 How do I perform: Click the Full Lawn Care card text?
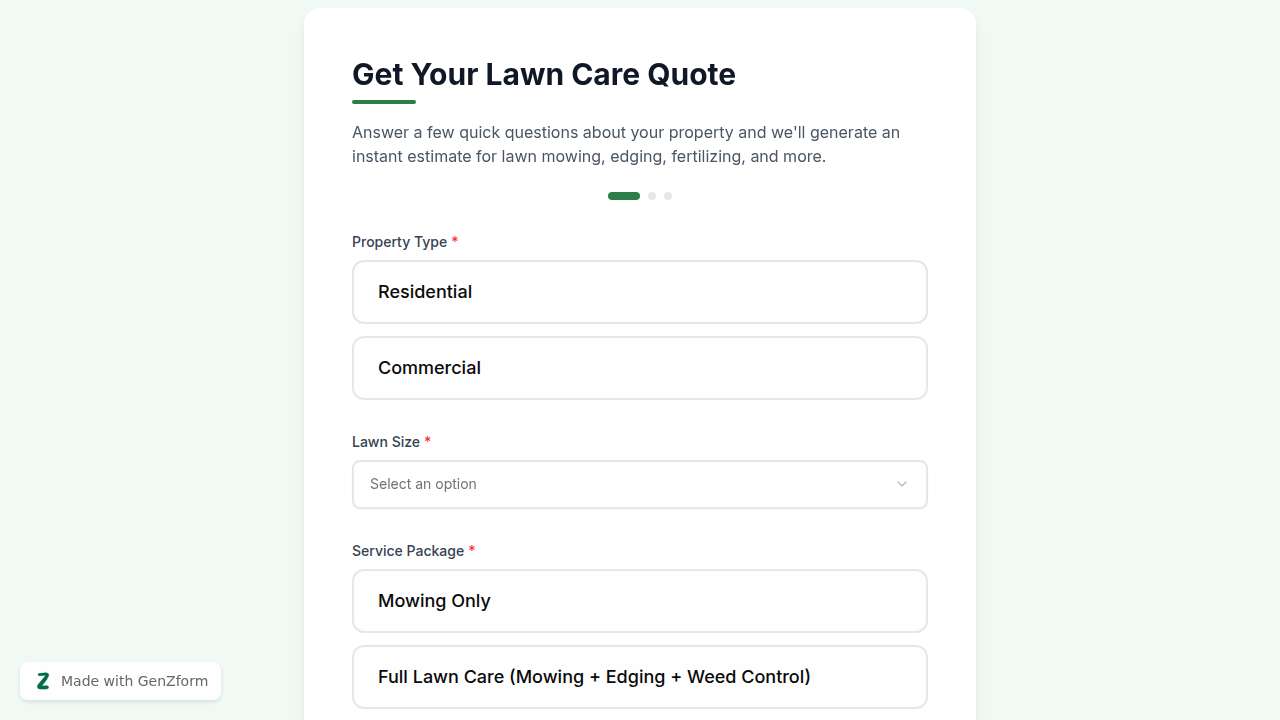tap(594, 677)
